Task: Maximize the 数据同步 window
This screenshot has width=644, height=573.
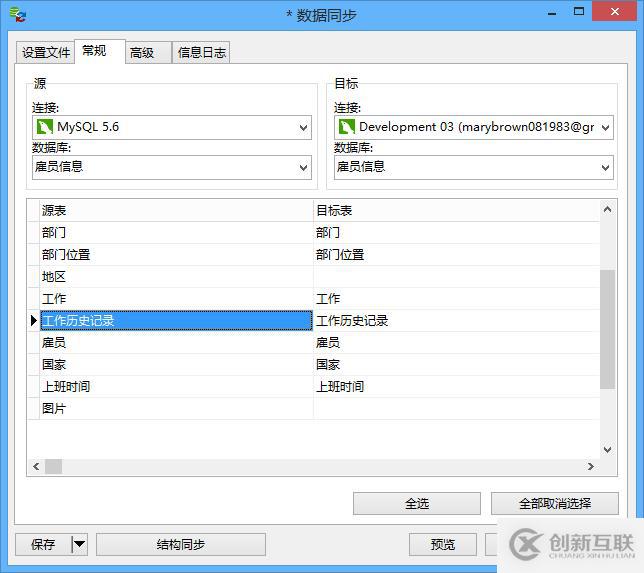Action: pyautogui.click(x=579, y=12)
